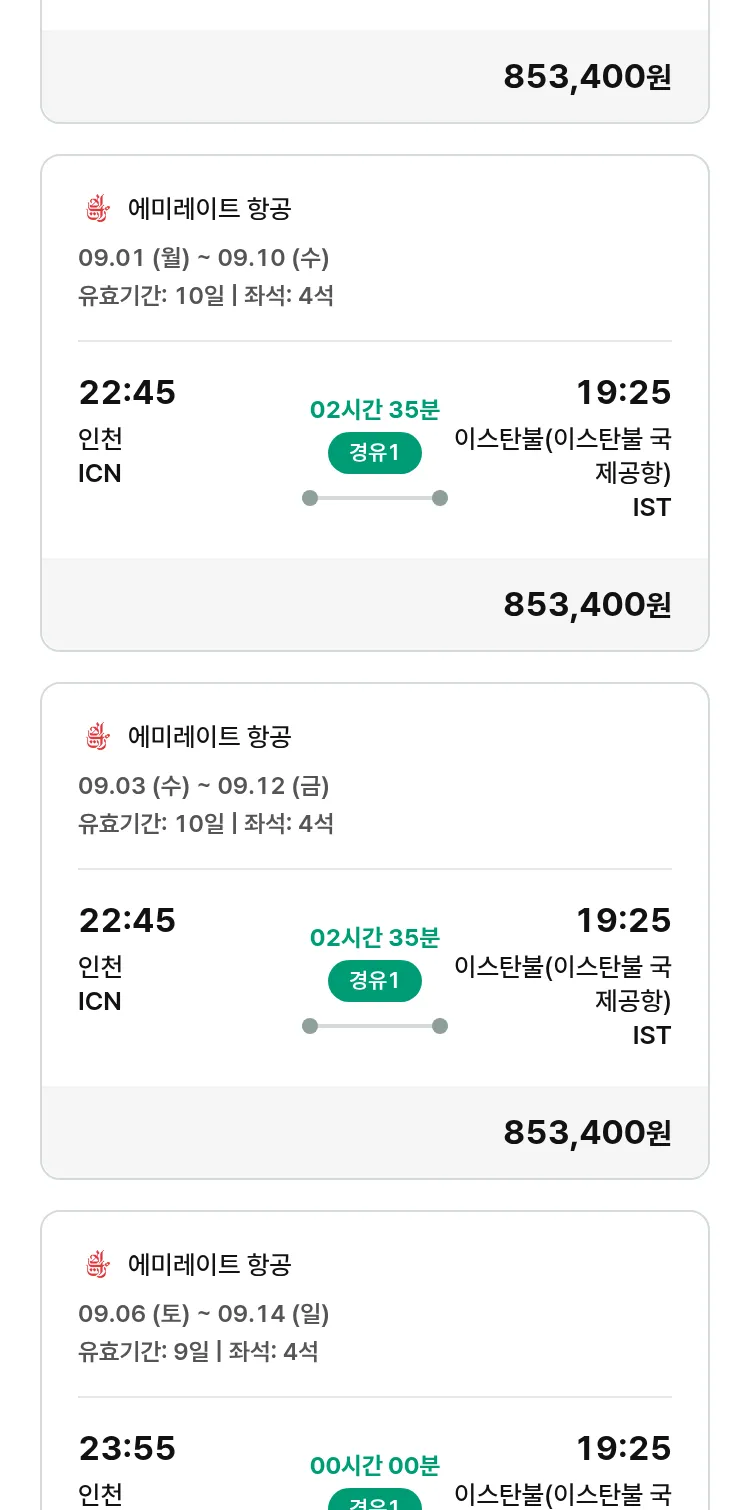This screenshot has height=1510, width=750.
Task: Open the 09.03 (수) ~ 09.12 (금) date range
Action: pyautogui.click(x=204, y=786)
